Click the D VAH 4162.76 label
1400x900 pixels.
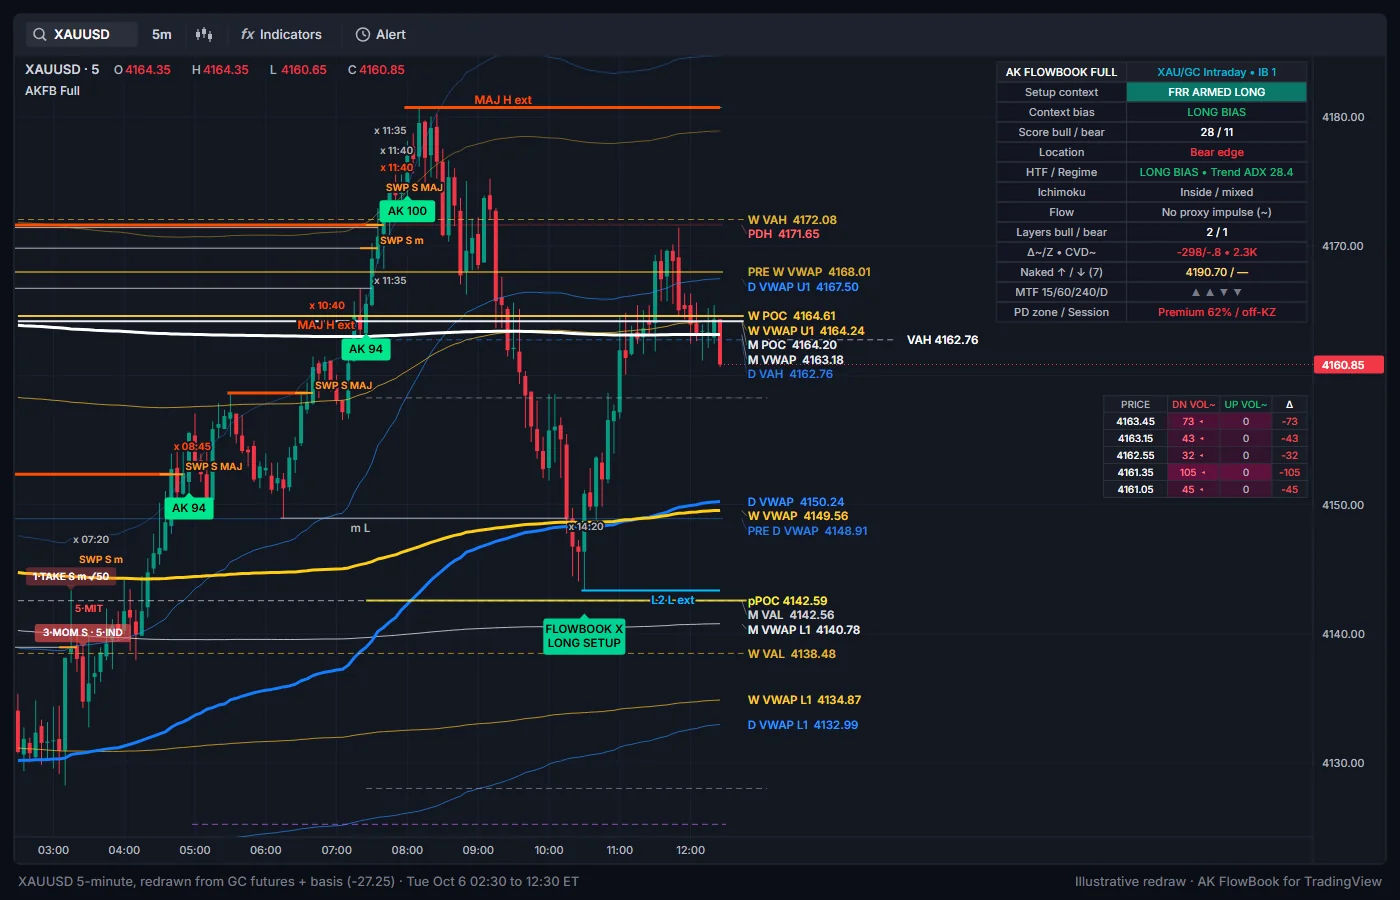click(790, 374)
